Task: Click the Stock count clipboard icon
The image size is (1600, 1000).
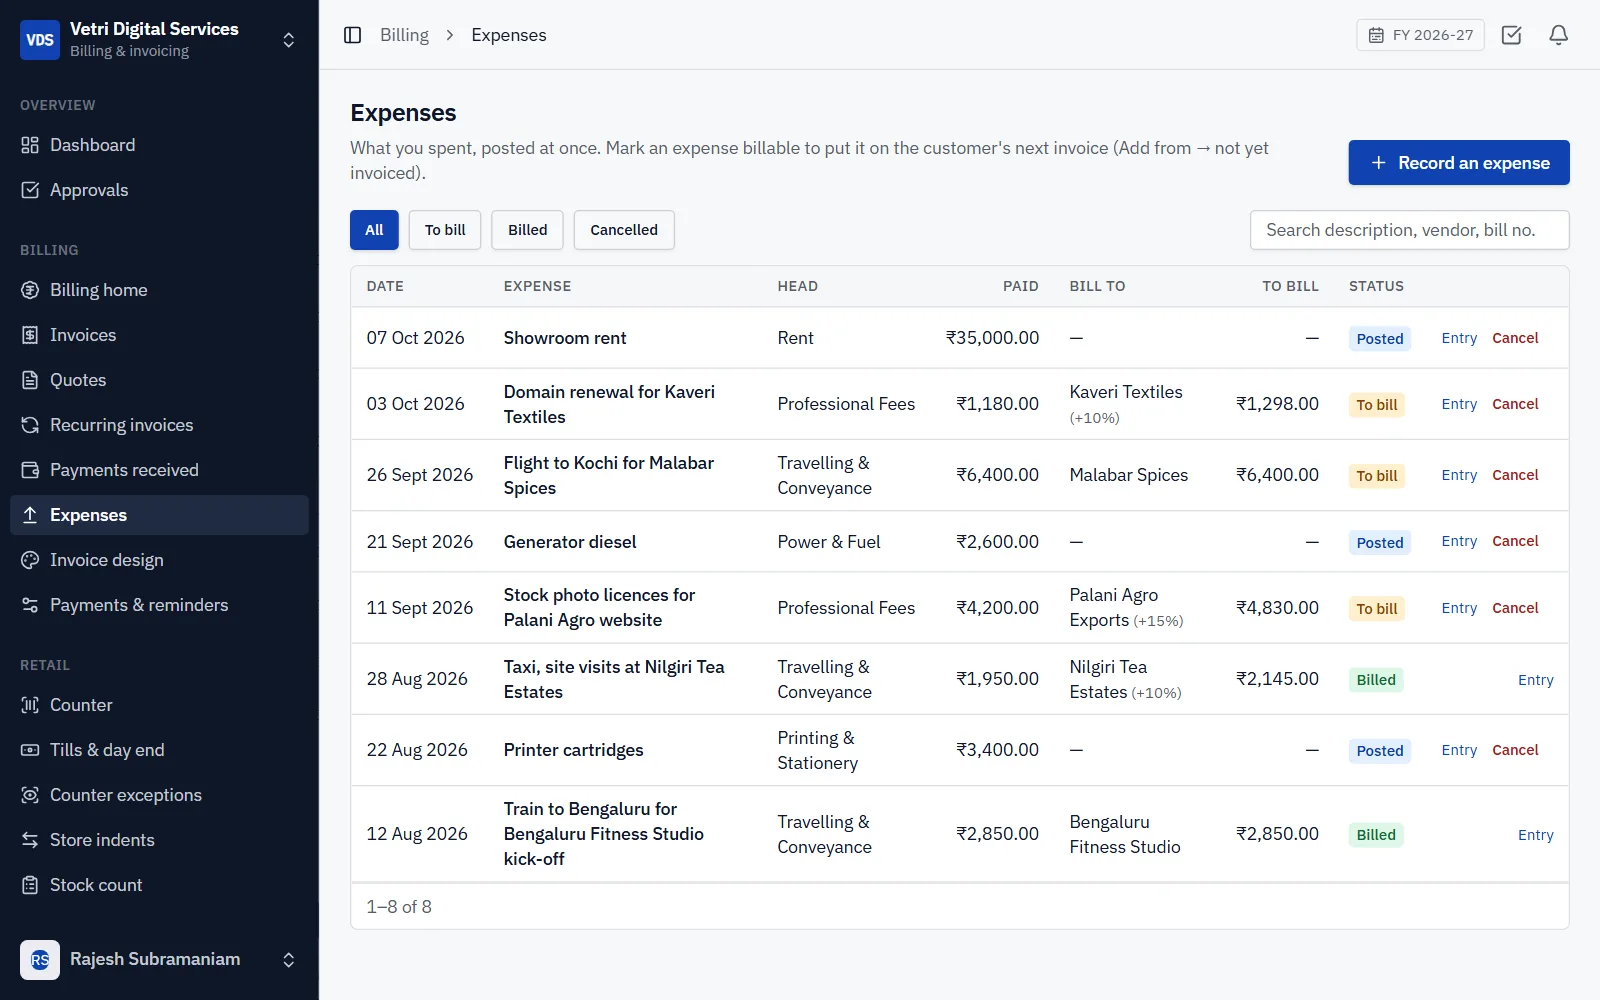Action: pos(30,885)
